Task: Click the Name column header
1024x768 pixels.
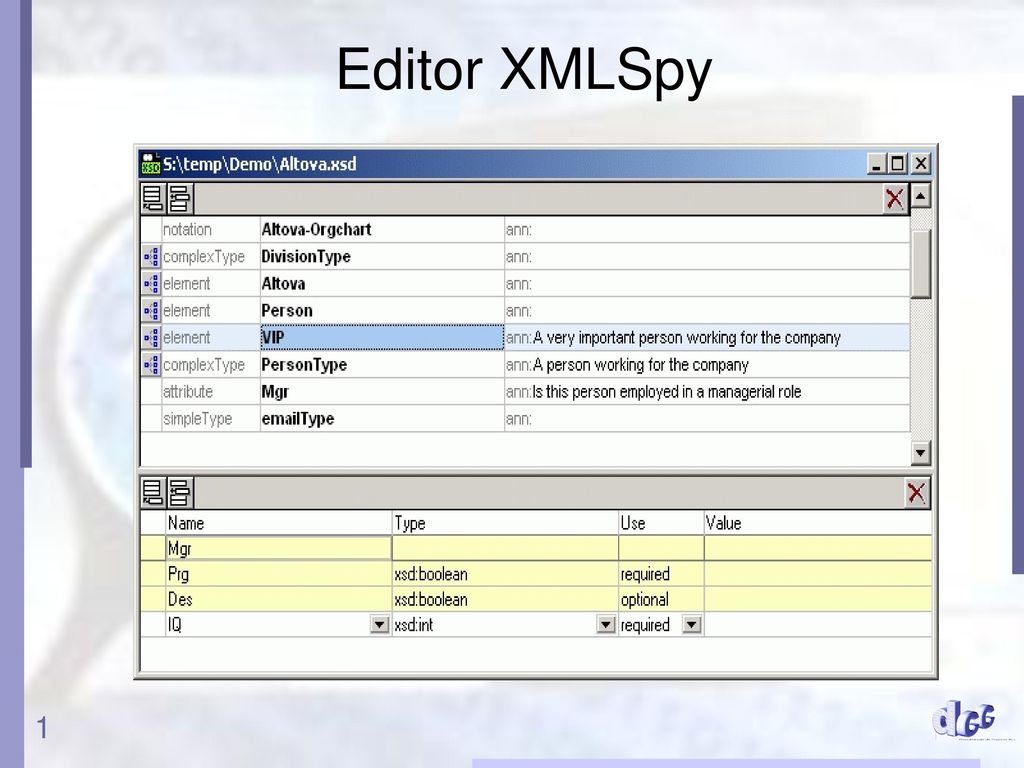Action: 278,523
